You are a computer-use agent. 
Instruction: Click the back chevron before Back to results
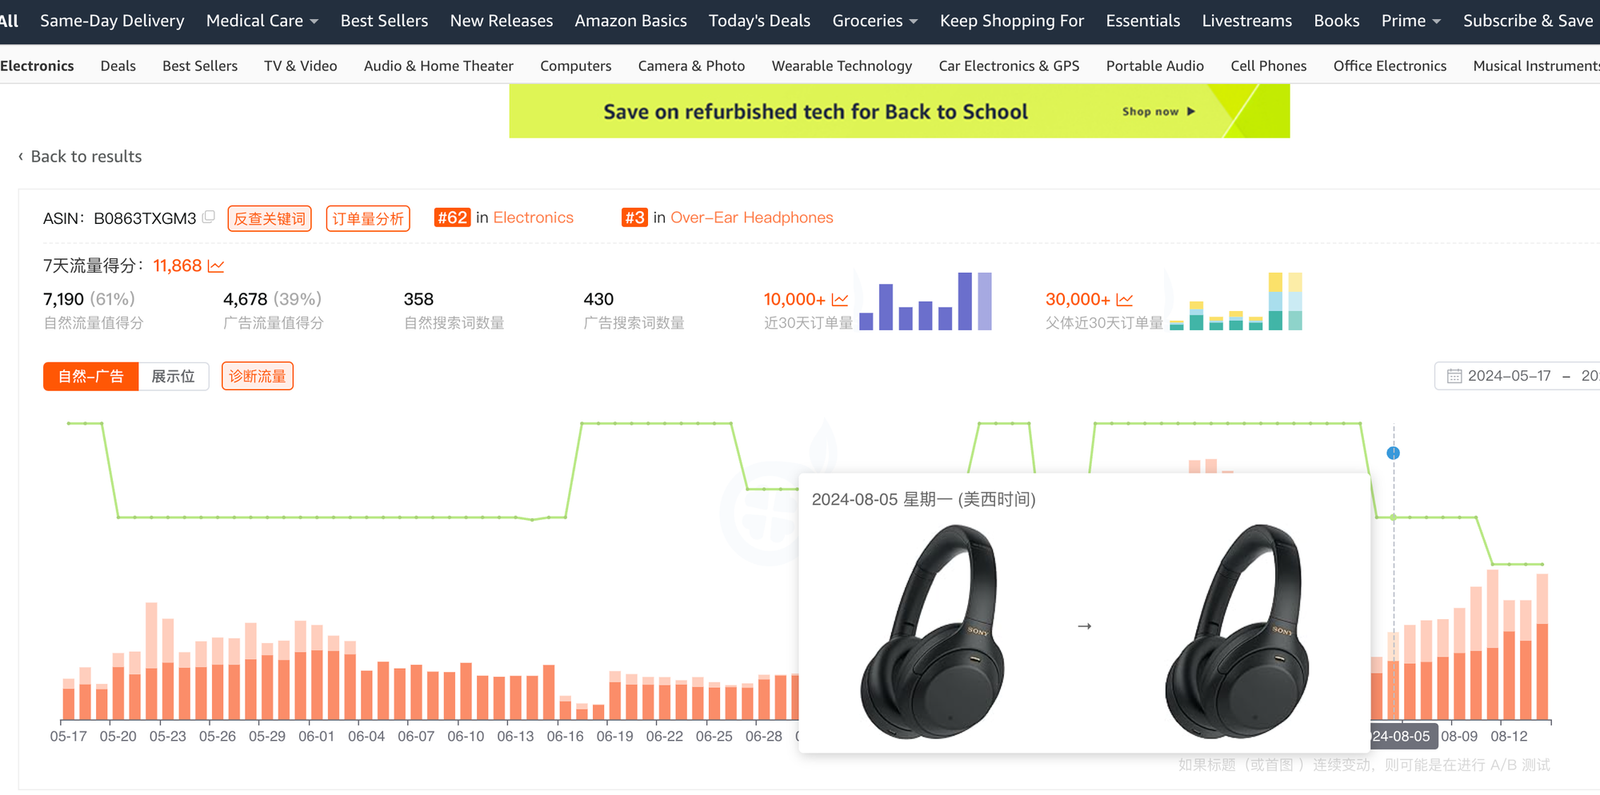click(x=20, y=156)
